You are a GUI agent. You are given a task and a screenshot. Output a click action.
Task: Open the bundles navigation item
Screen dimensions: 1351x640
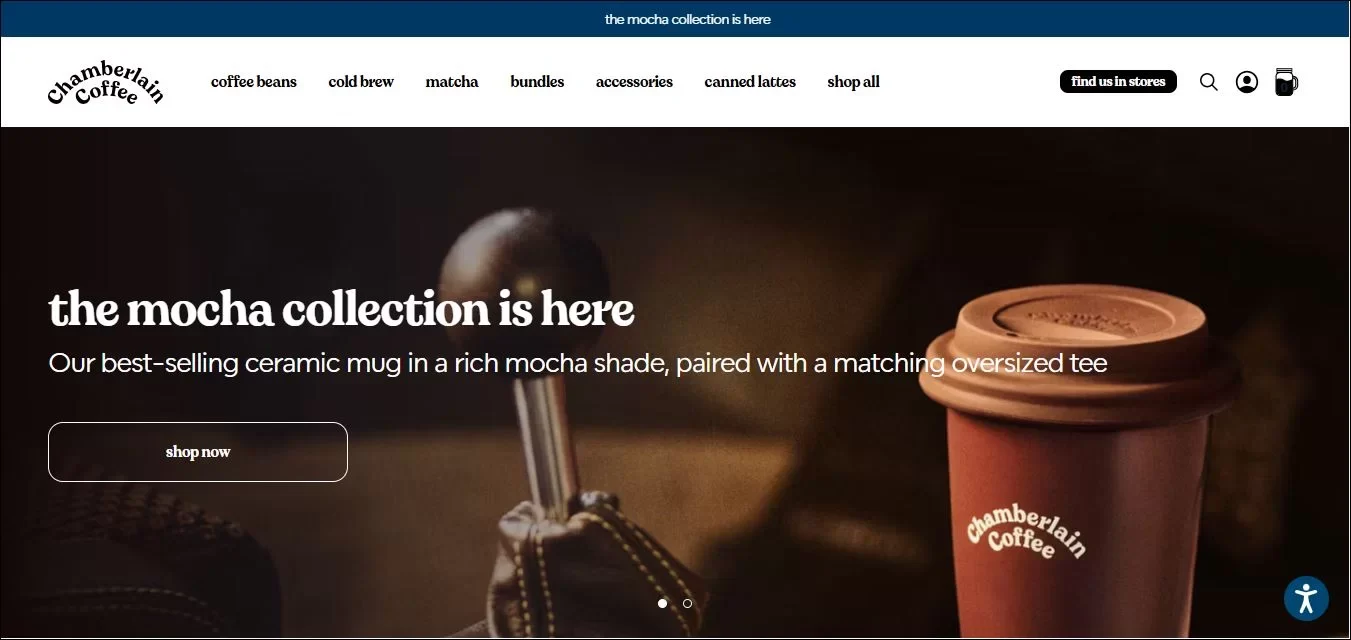[x=537, y=82]
